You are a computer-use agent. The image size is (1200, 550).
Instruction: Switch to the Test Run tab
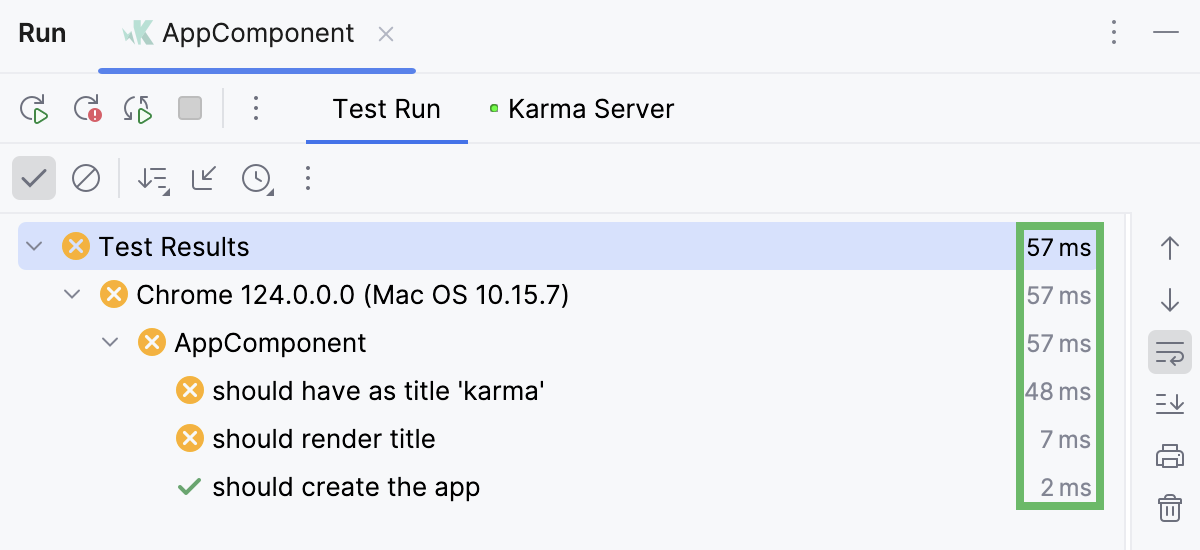coord(386,109)
